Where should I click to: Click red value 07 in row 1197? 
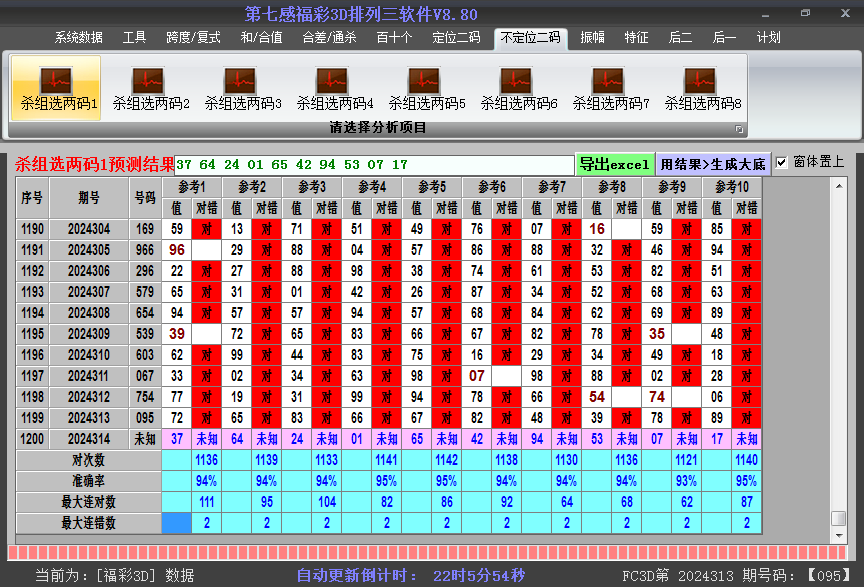point(477,376)
